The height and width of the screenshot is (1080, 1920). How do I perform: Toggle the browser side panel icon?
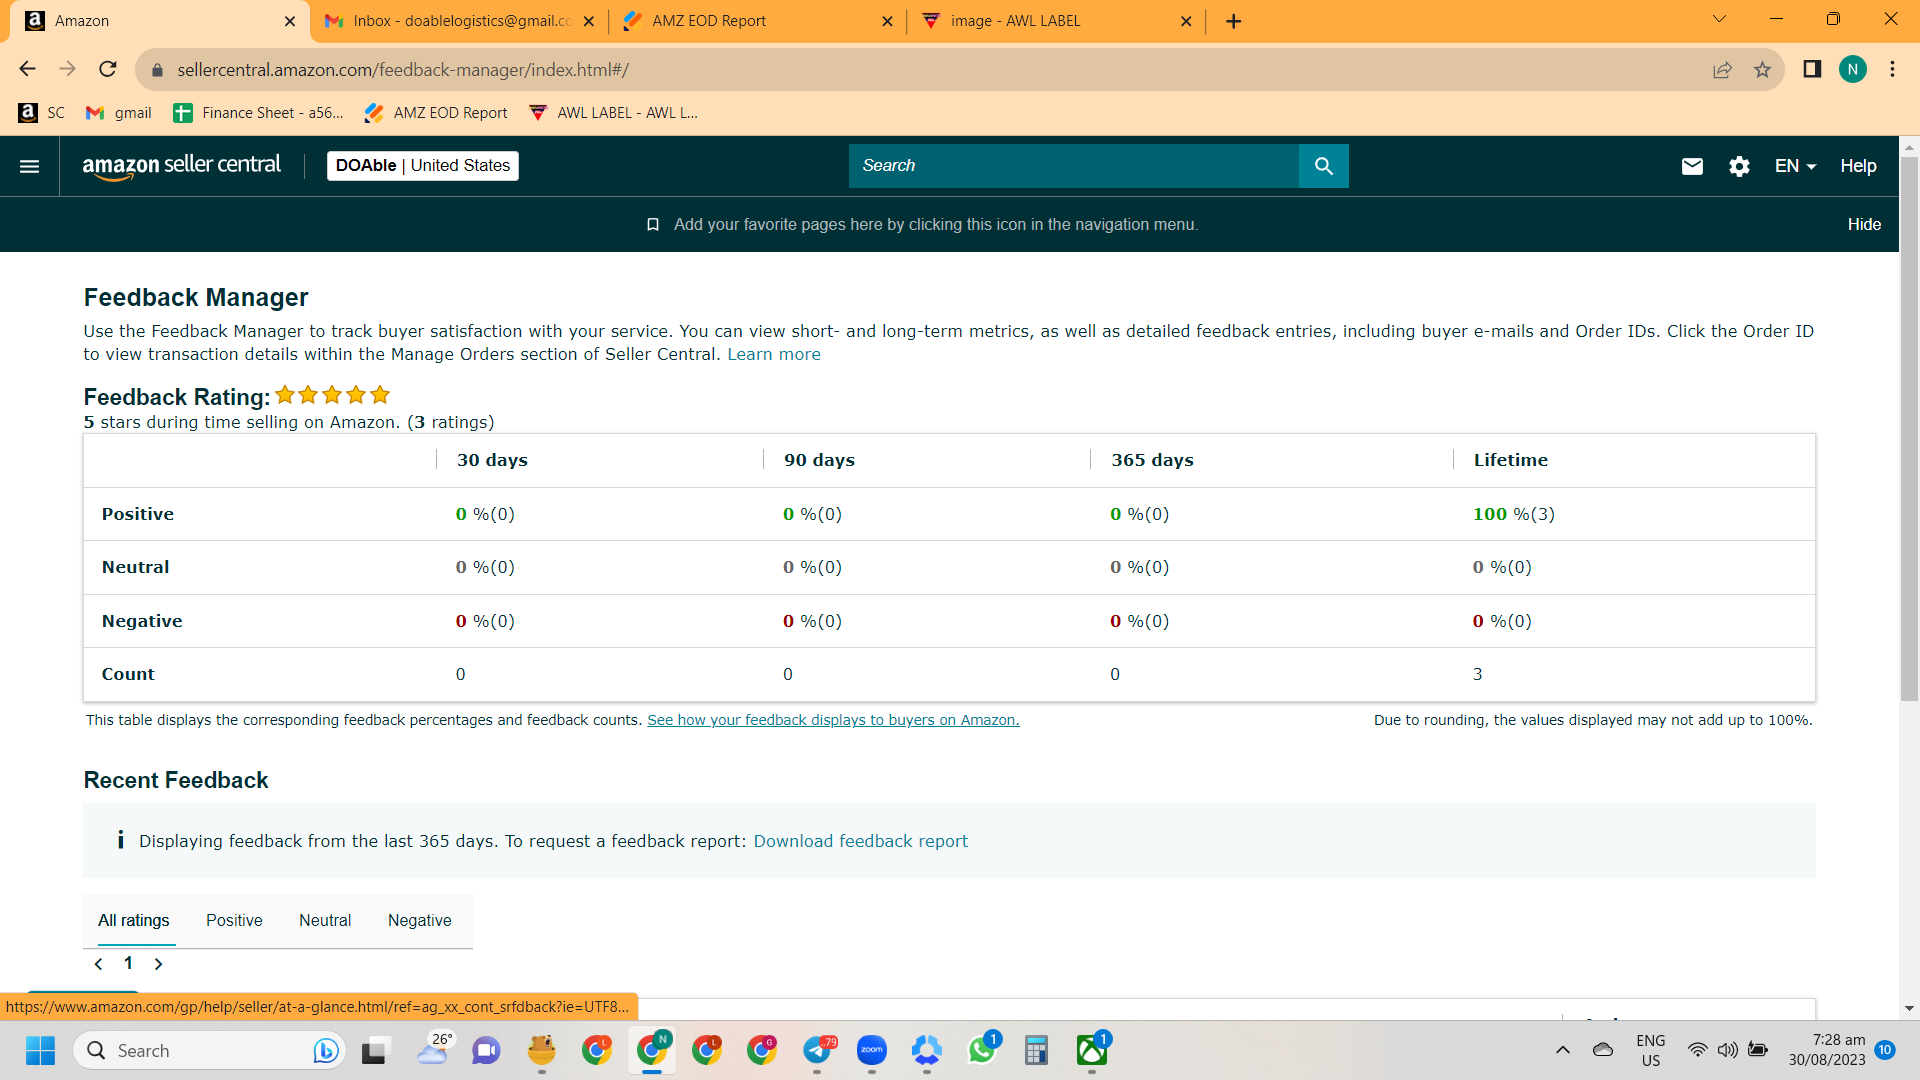(x=1812, y=69)
